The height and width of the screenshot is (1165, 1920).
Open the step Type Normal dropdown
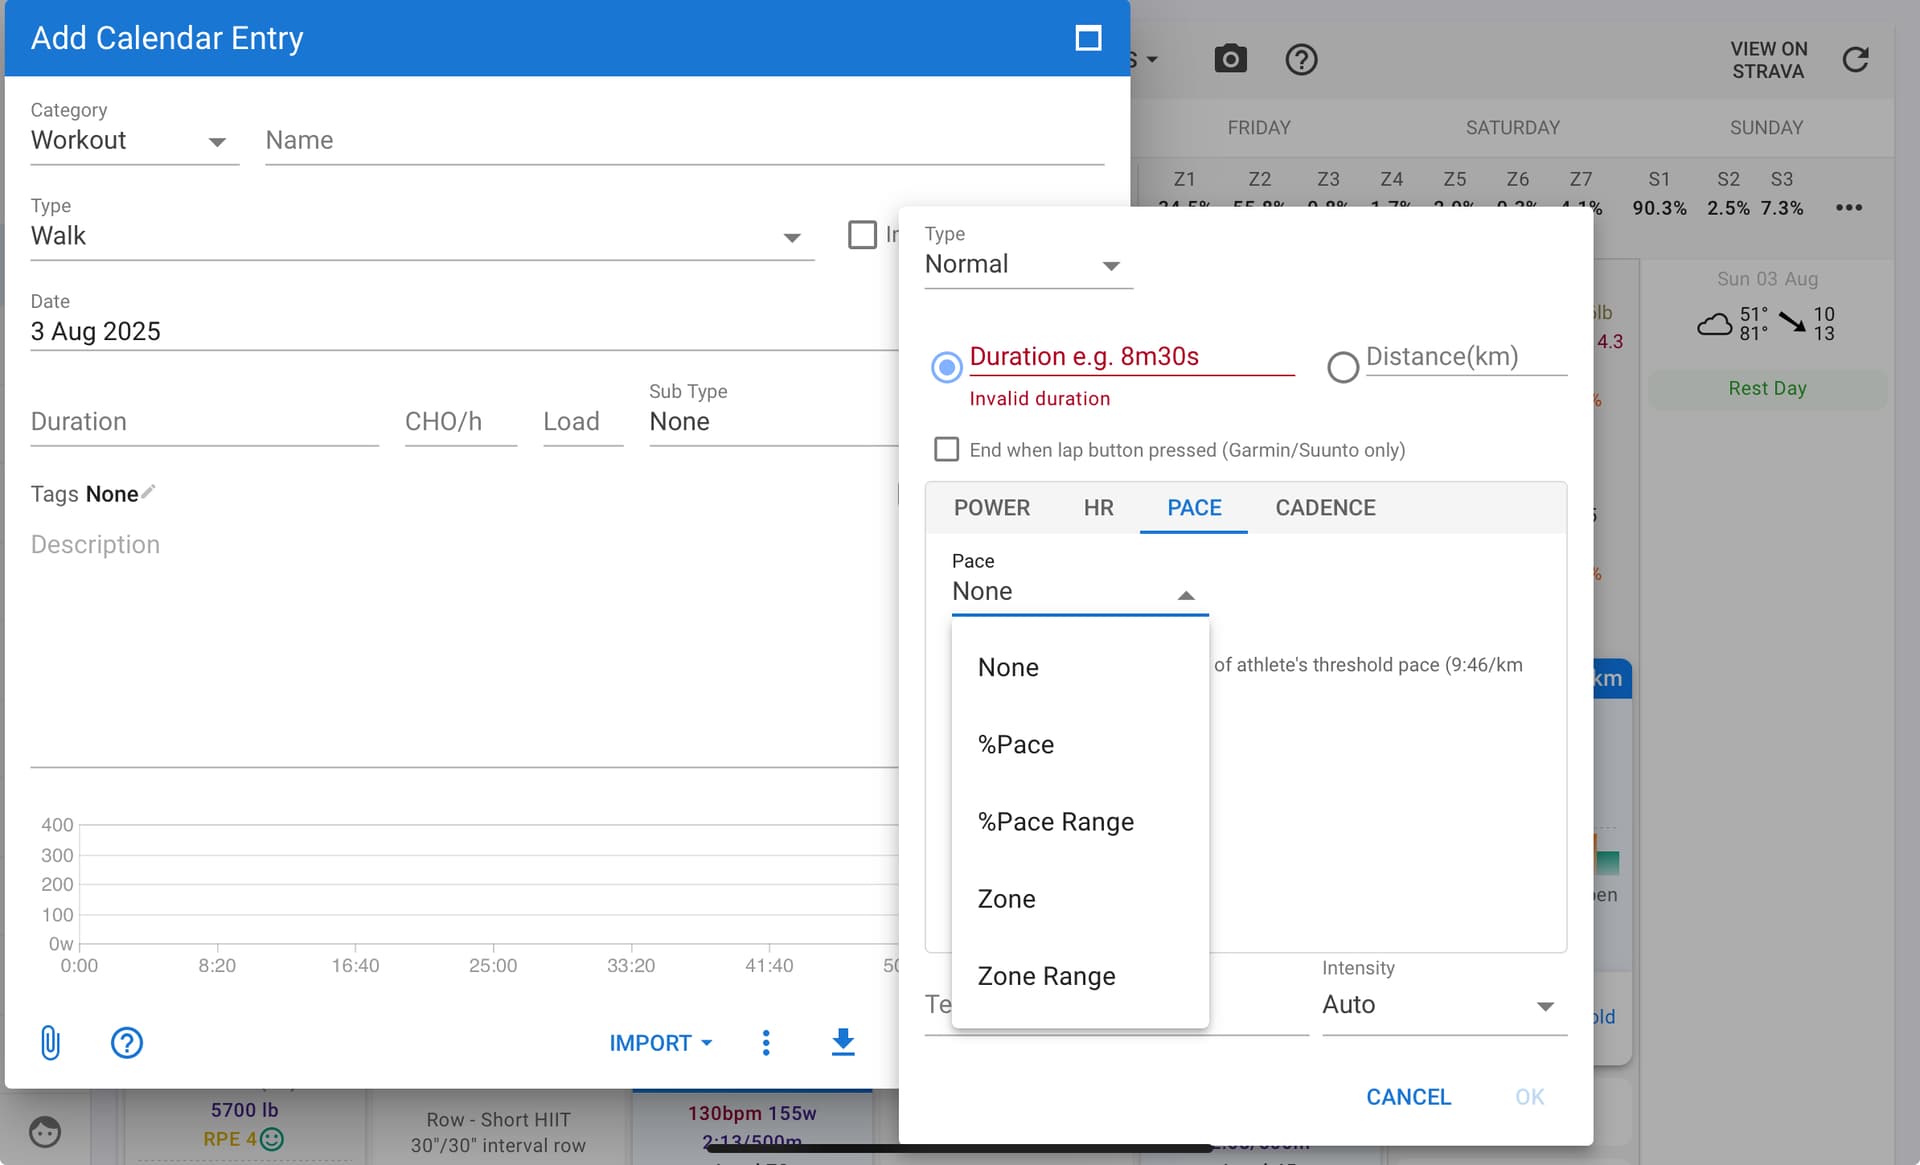[x=1028, y=264]
